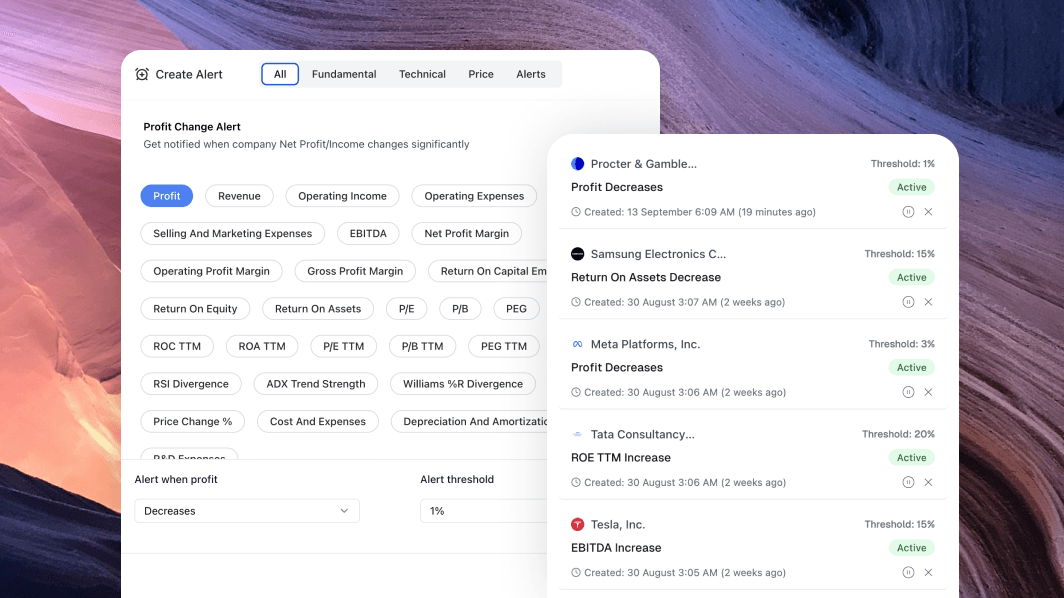
Task: Click Active badge on Meta Platforms alert
Action: [x=911, y=368]
